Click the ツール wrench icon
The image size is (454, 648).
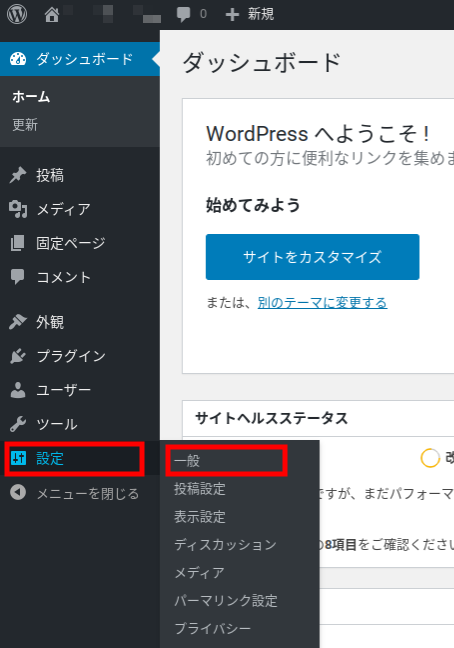[x=18, y=424]
